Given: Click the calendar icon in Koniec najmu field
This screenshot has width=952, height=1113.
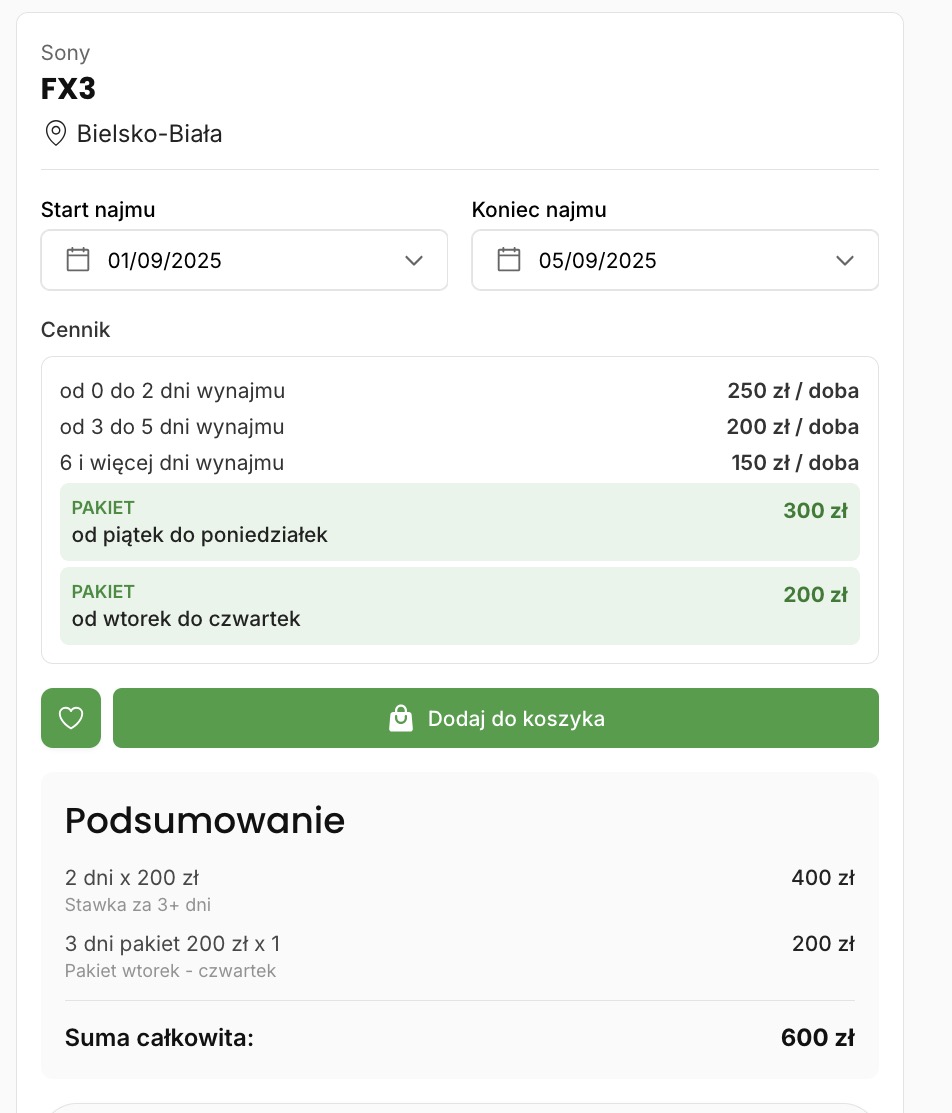Looking at the screenshot, I should pyautogui.click(x=509, y=260).
